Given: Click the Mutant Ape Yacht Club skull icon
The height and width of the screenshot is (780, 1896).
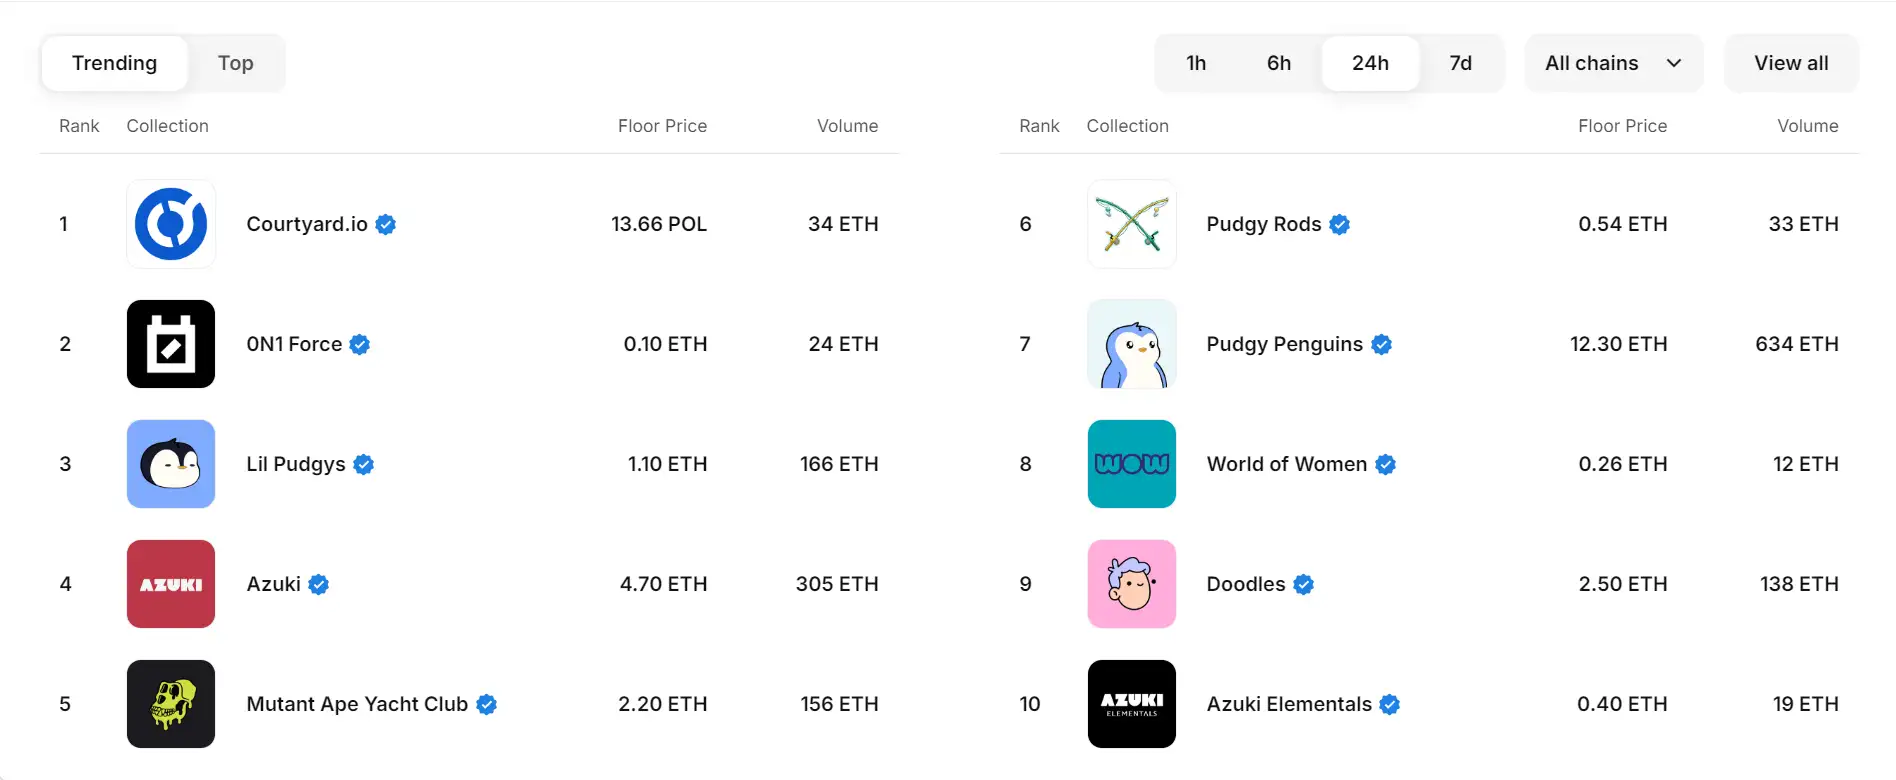Looking at the screenshot, I should coord(171,704).
